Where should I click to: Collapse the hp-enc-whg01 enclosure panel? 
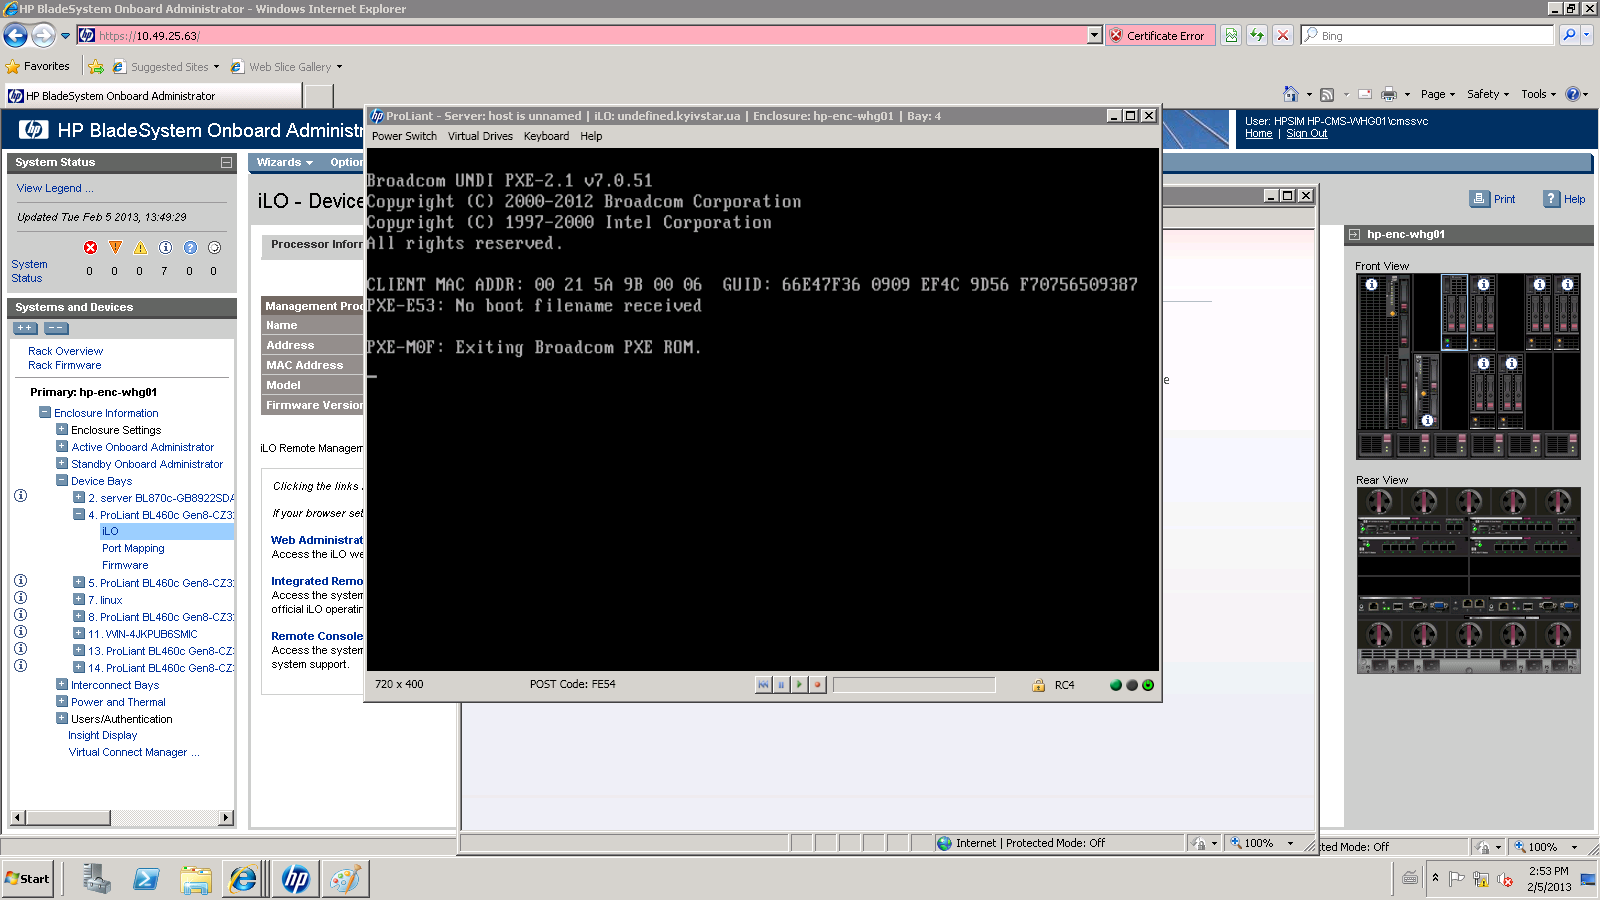tap(1354, 235)
